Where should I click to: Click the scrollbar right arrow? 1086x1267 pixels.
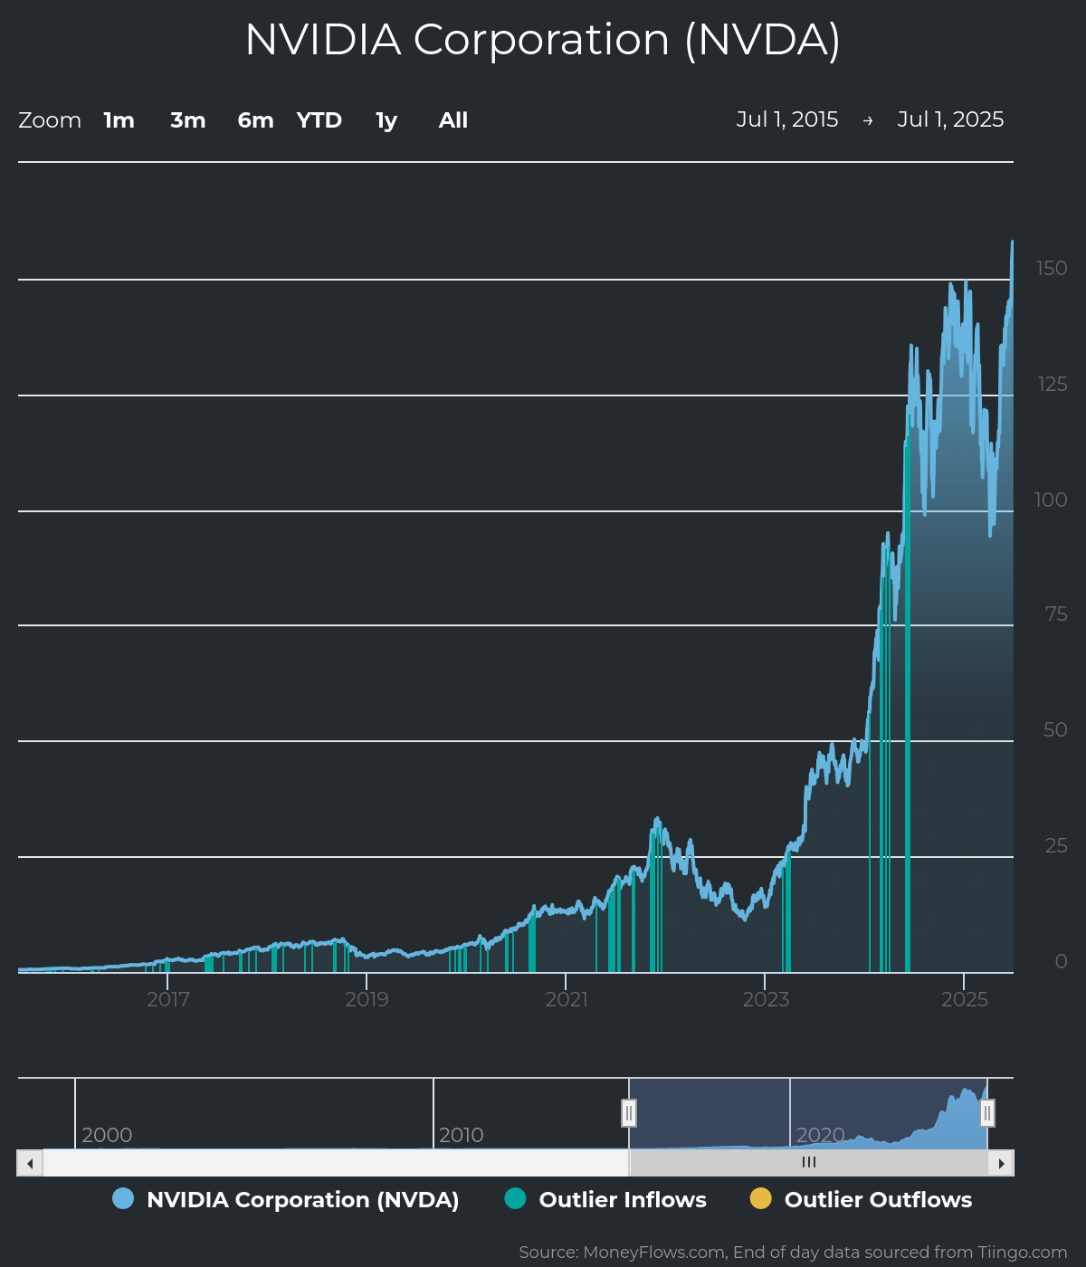click(x=1001, y=1163)
